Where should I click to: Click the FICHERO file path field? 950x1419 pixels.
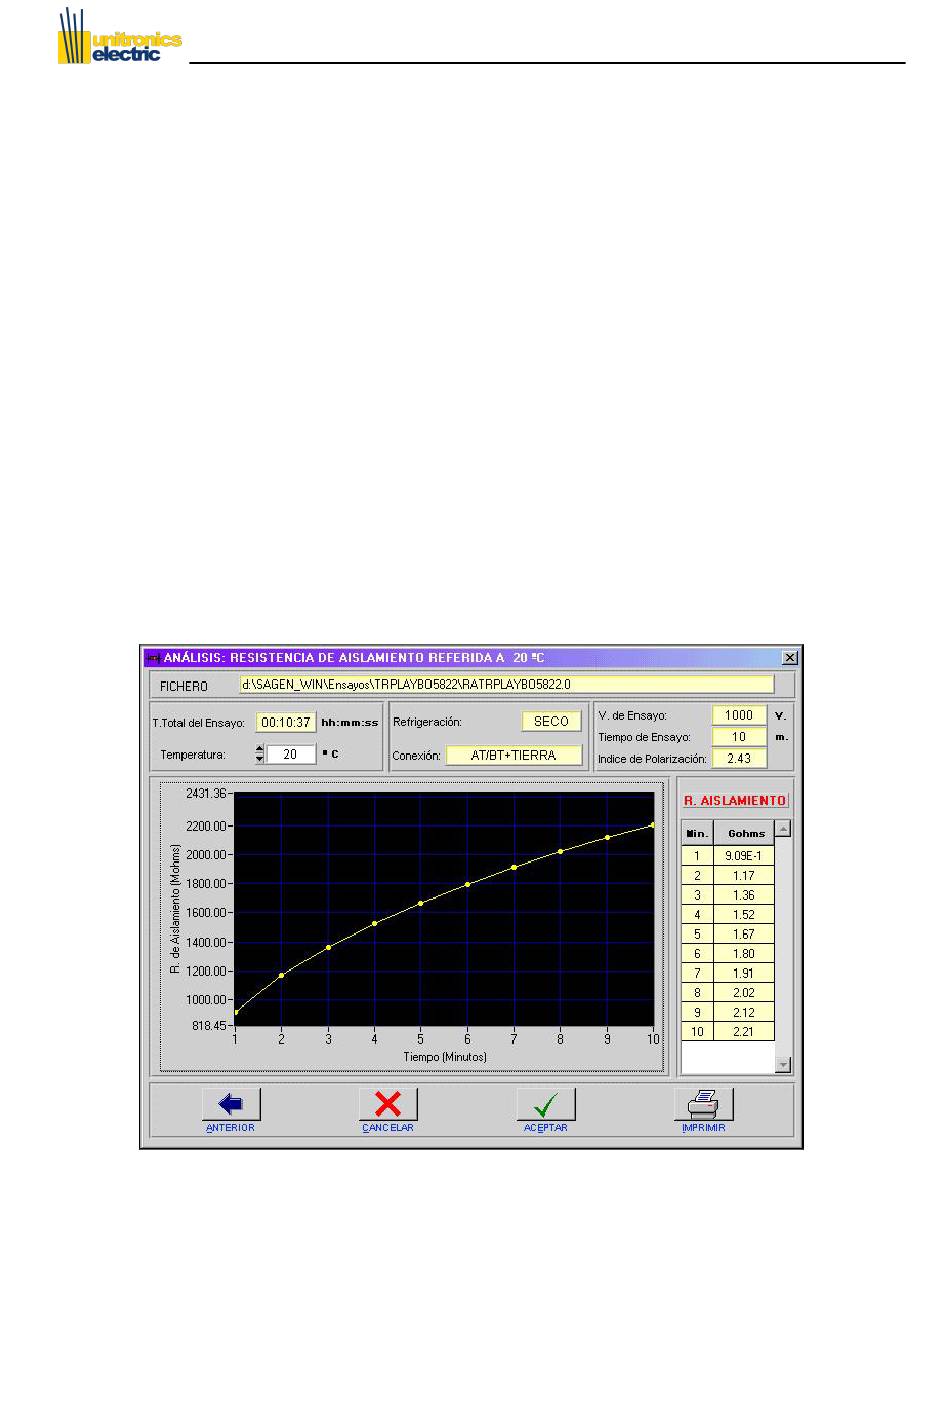tap(507, 685)
